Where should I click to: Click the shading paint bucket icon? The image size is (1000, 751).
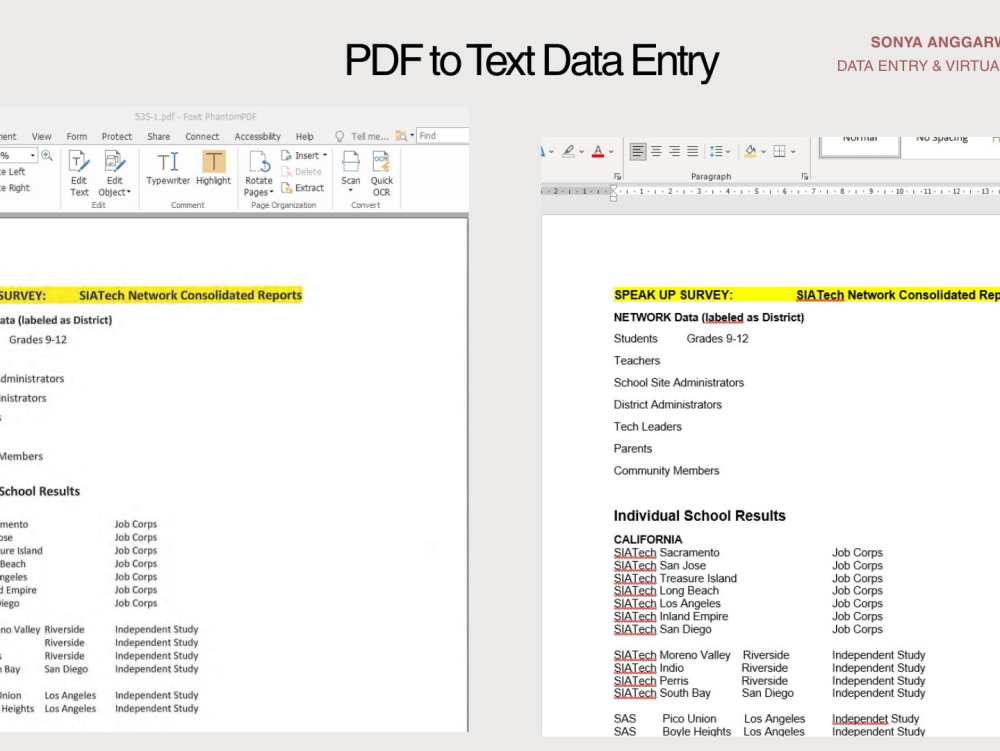(x=751, y=152)
